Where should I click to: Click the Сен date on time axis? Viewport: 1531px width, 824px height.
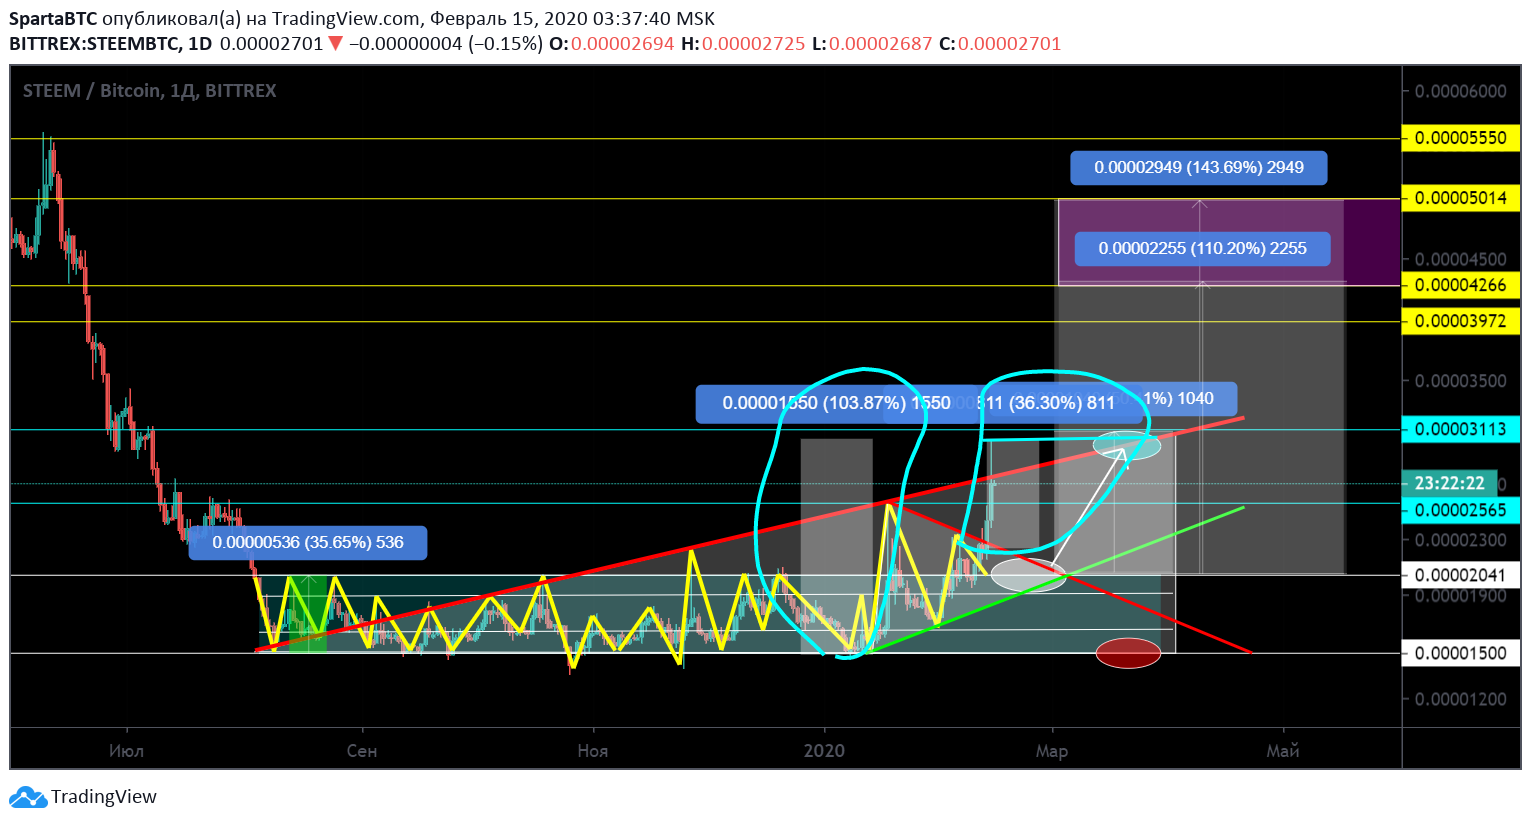click(x=362, y=751)
